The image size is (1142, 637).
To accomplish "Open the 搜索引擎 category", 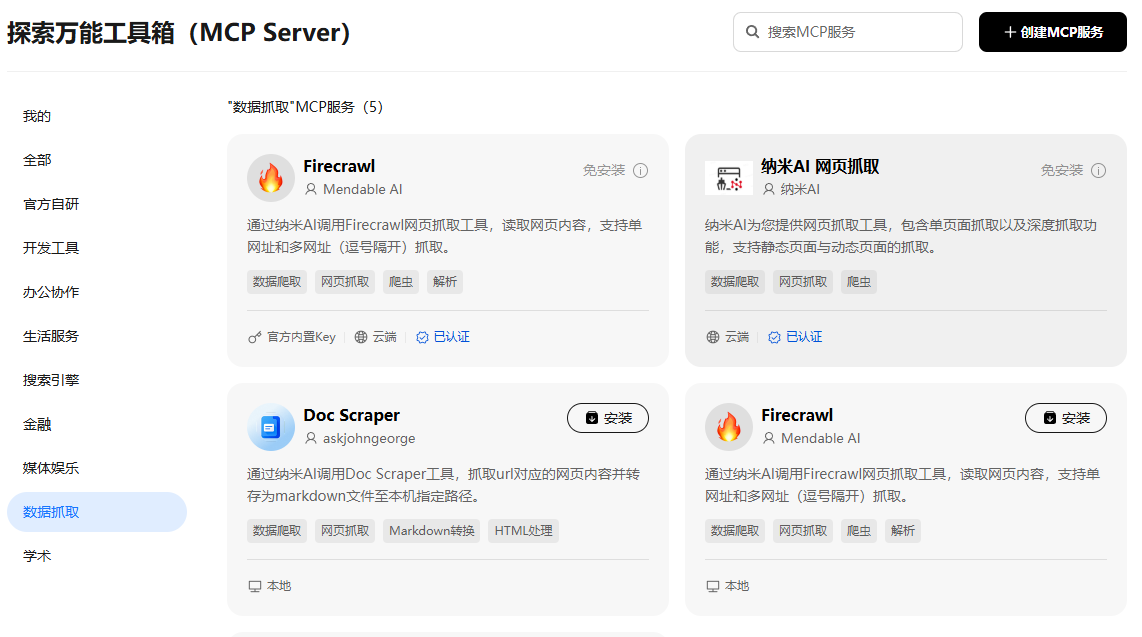I will (x=51, y=380).
